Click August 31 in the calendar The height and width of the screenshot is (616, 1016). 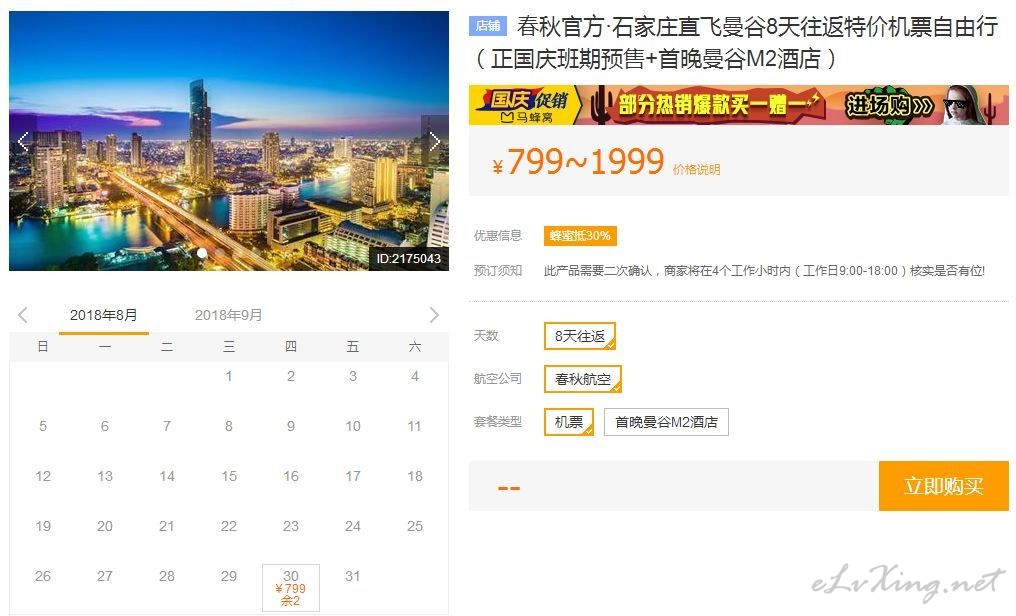point(352,576)
